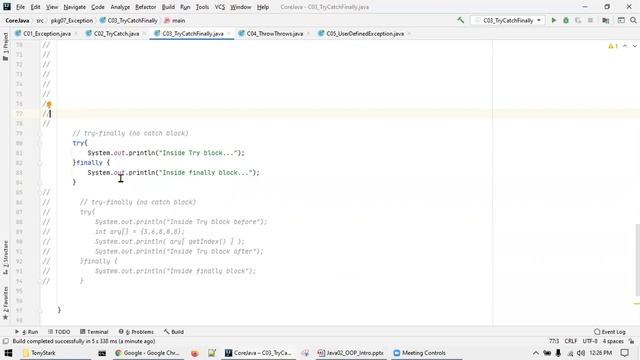The width and height of the screenshot is (640, 360).
Task: Switch to C02_TryCatch.java tab
Action: point(116,33)
